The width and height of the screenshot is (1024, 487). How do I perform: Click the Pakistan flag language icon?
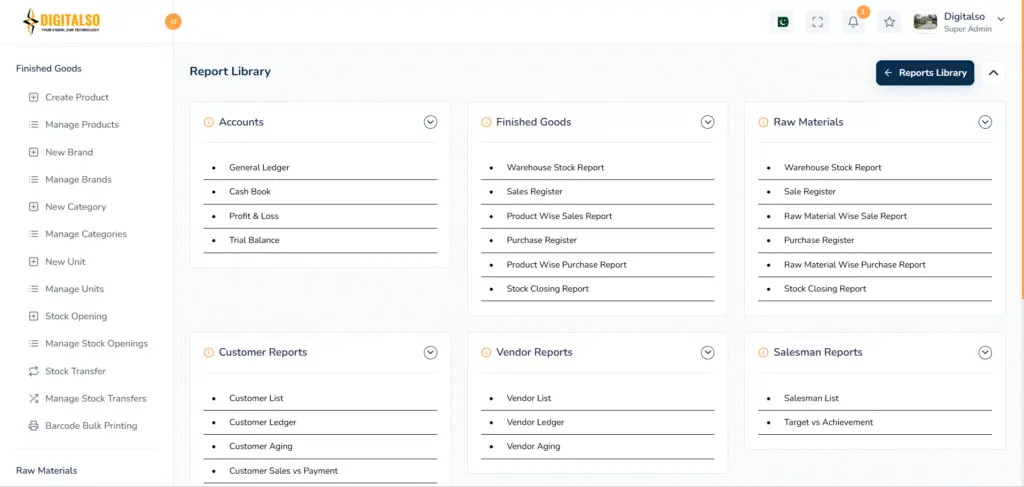click(781, 22)
